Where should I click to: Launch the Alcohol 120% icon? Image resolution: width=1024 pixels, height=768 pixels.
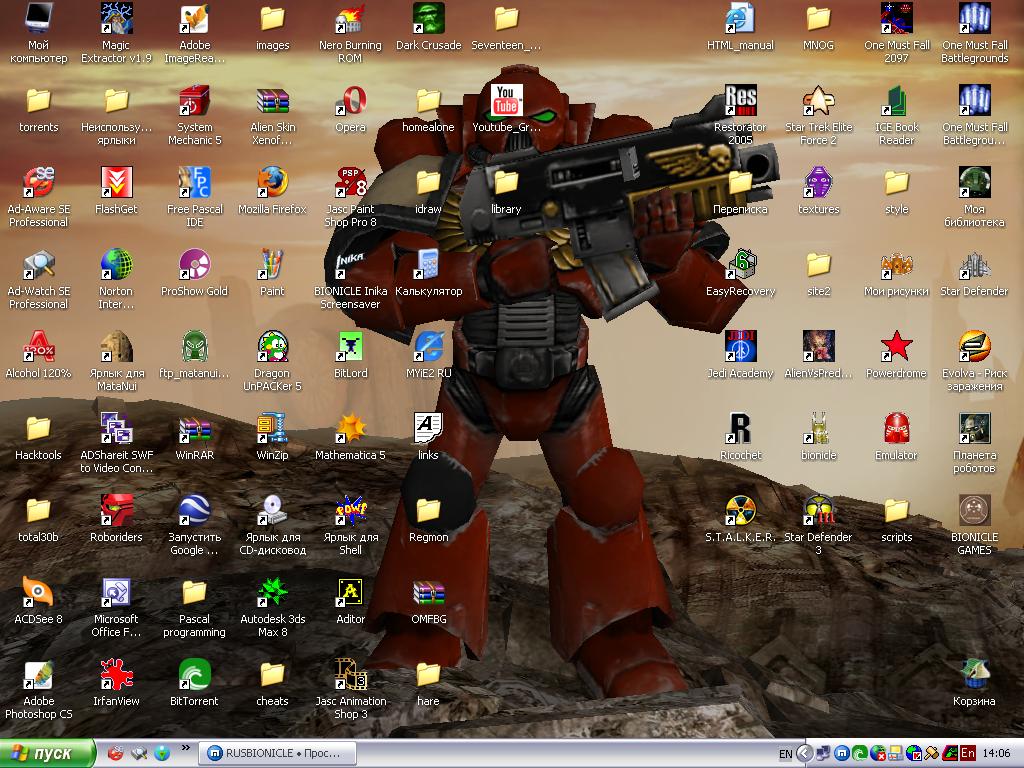pos(39,346)
